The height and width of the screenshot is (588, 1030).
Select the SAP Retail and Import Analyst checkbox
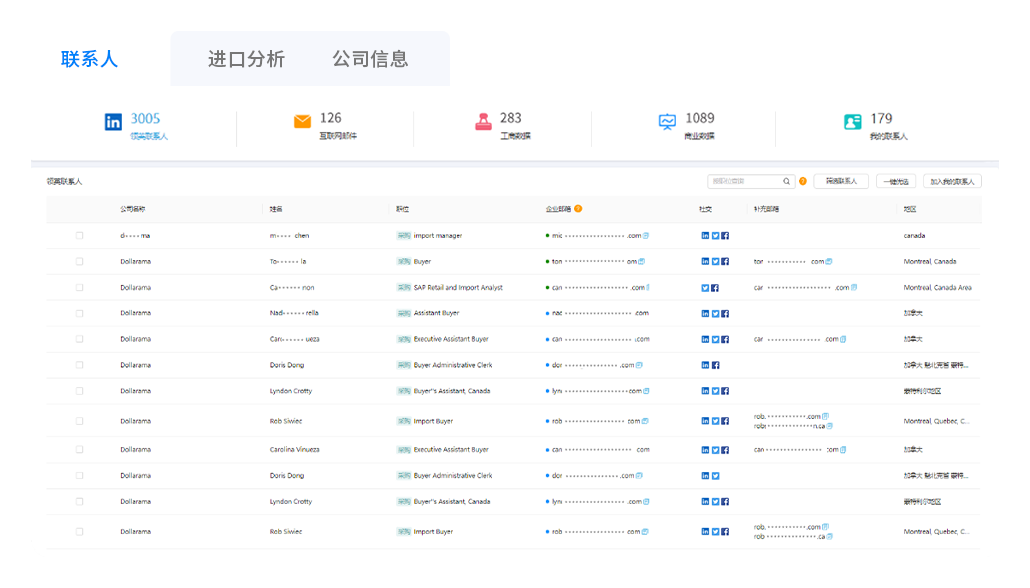[x=79, y=287]
